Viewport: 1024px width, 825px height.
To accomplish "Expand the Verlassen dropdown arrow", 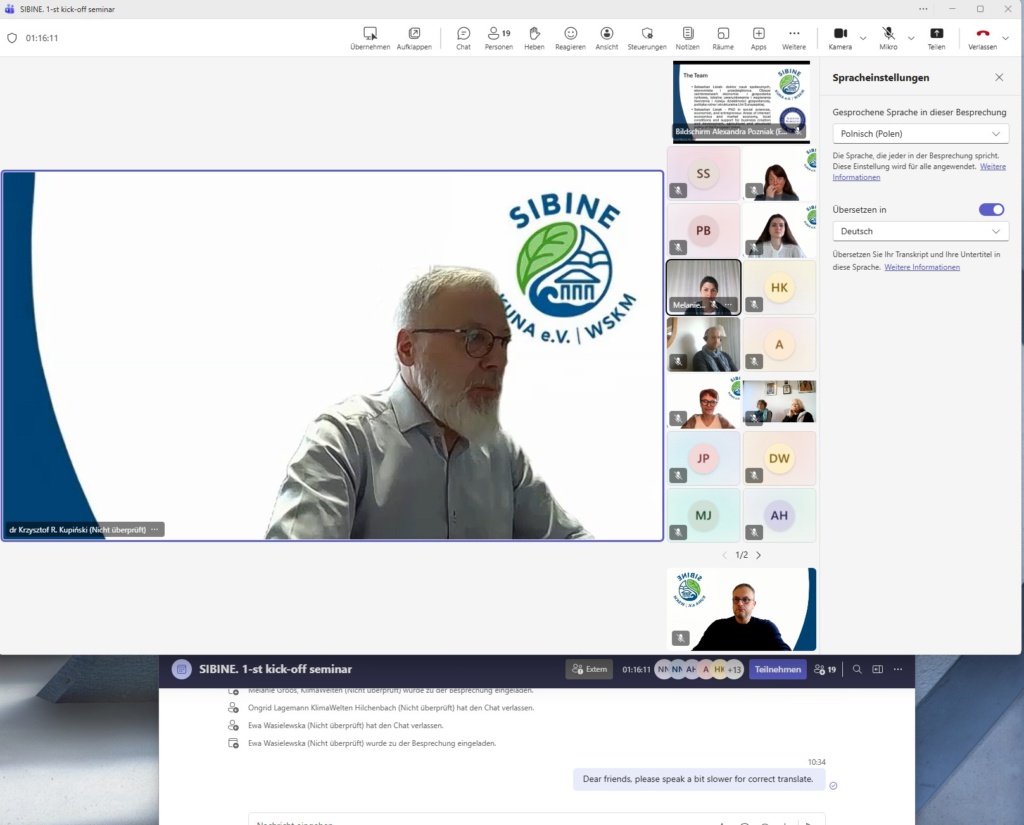I will click(1006, 38).
